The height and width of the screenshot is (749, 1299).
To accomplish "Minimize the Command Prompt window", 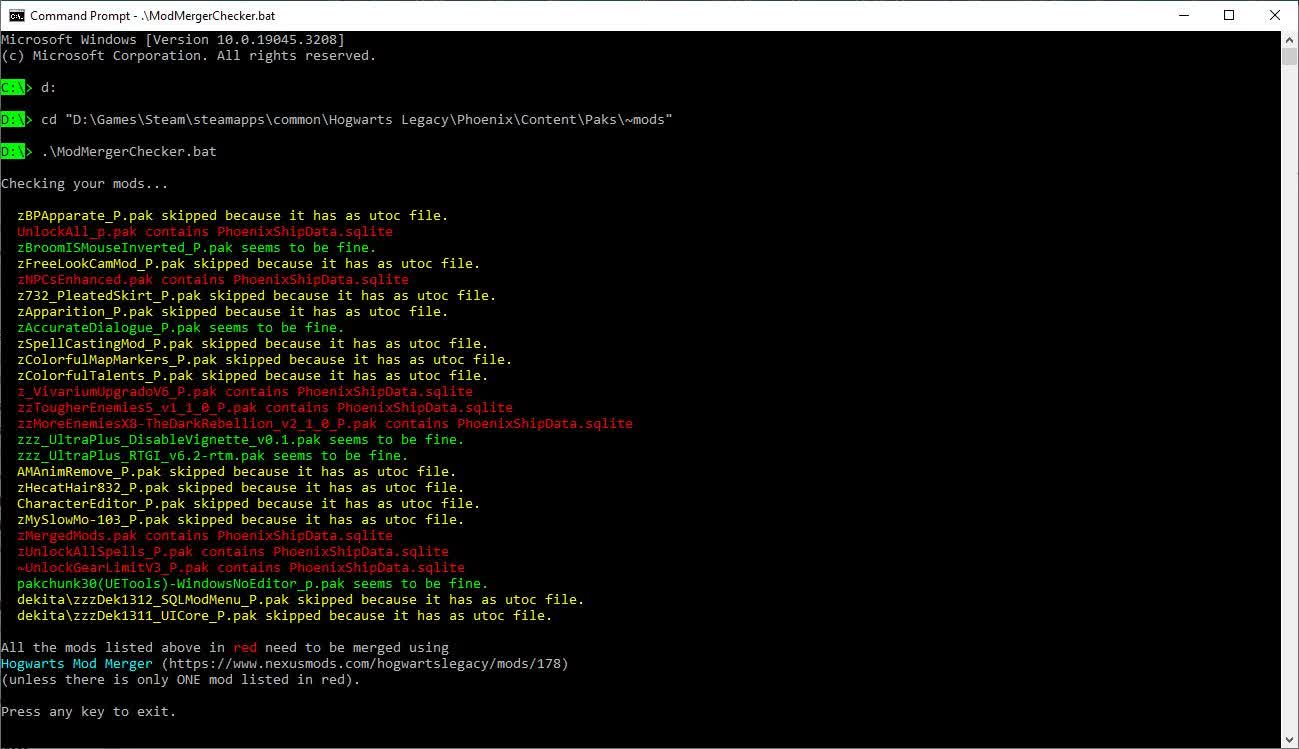I will [x=1184, y=15].
